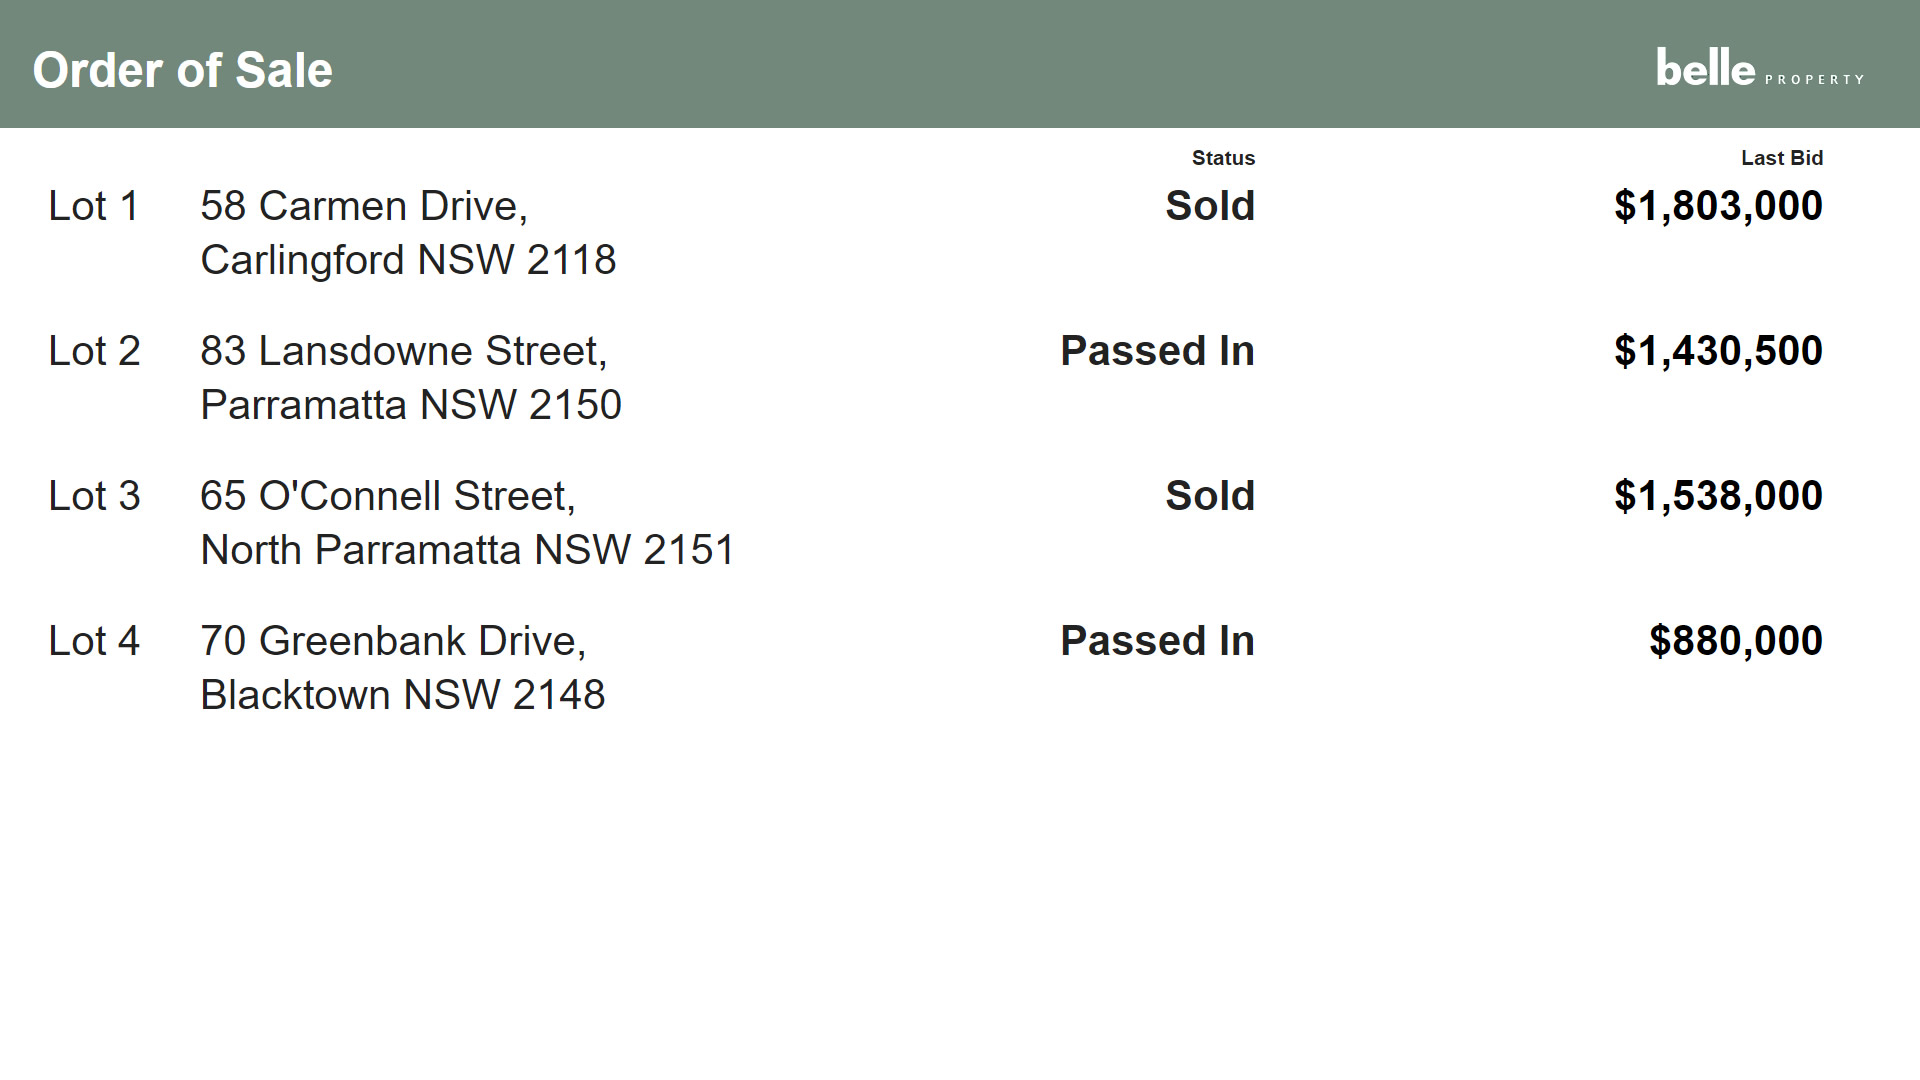Viewport: 1920px width, 1080px height.
Task: Click the belle Property logo
Action: click(1759, 69)
